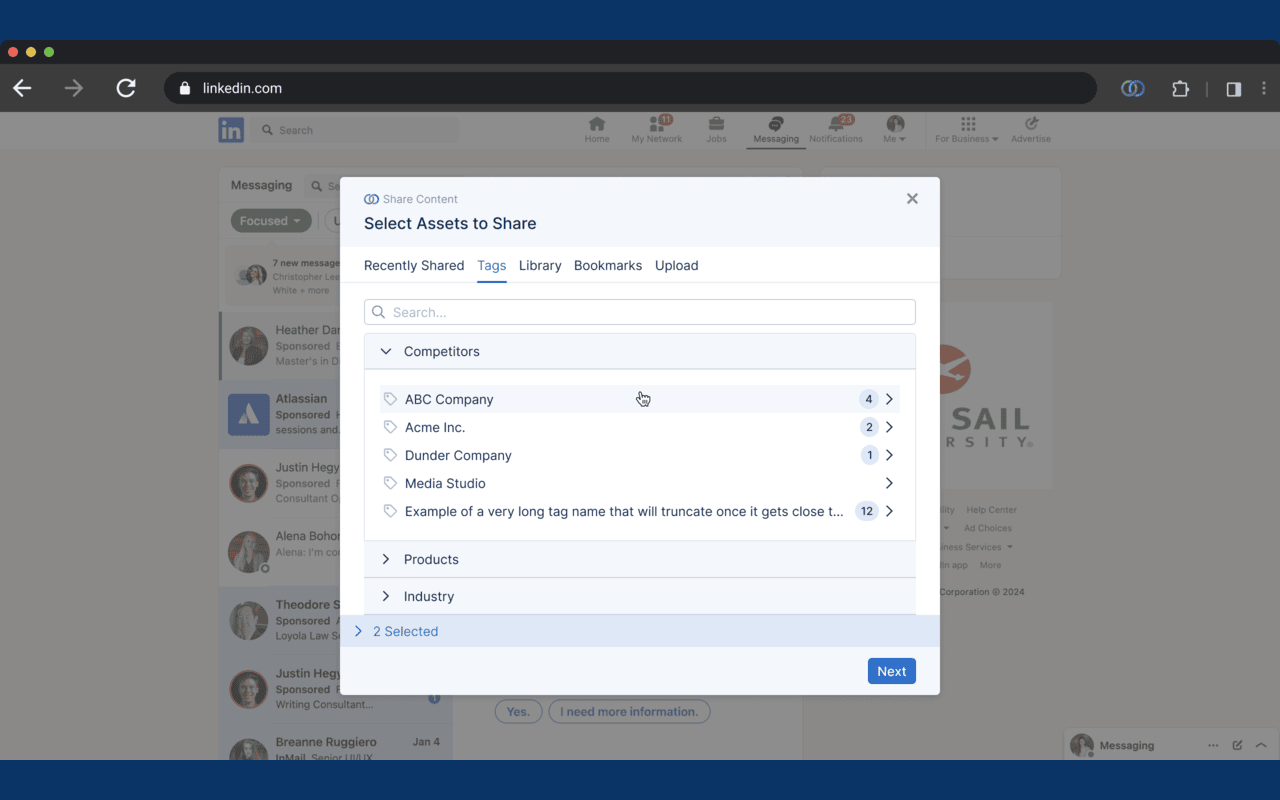
Task: Click the tag icon beside ABC Company
Action: pyautogui.click(x=390, y=399)
